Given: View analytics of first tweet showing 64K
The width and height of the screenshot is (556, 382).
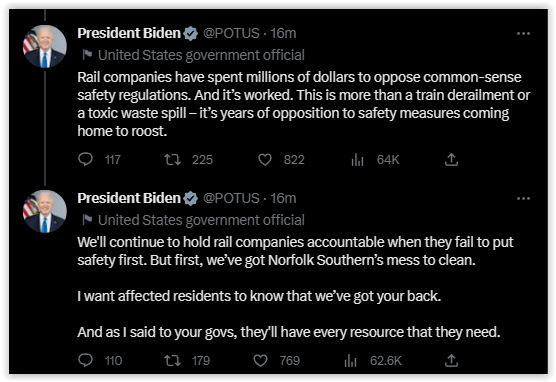Looking at the screenshot, I should click(x=357, y=160).
